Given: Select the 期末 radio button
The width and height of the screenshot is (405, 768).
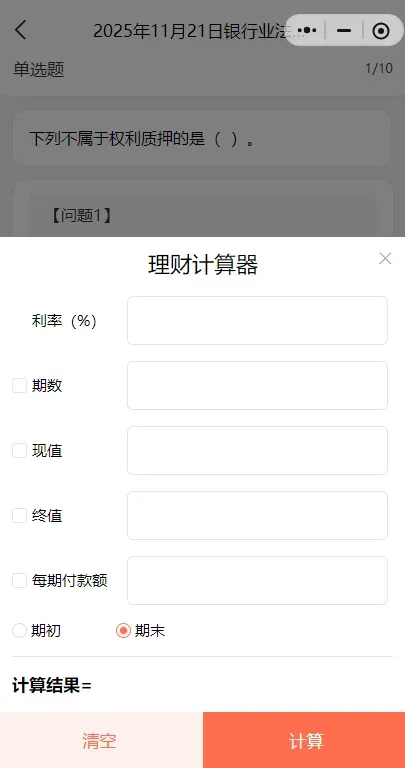Looking at the screenshot, I should tap(123, 630).
